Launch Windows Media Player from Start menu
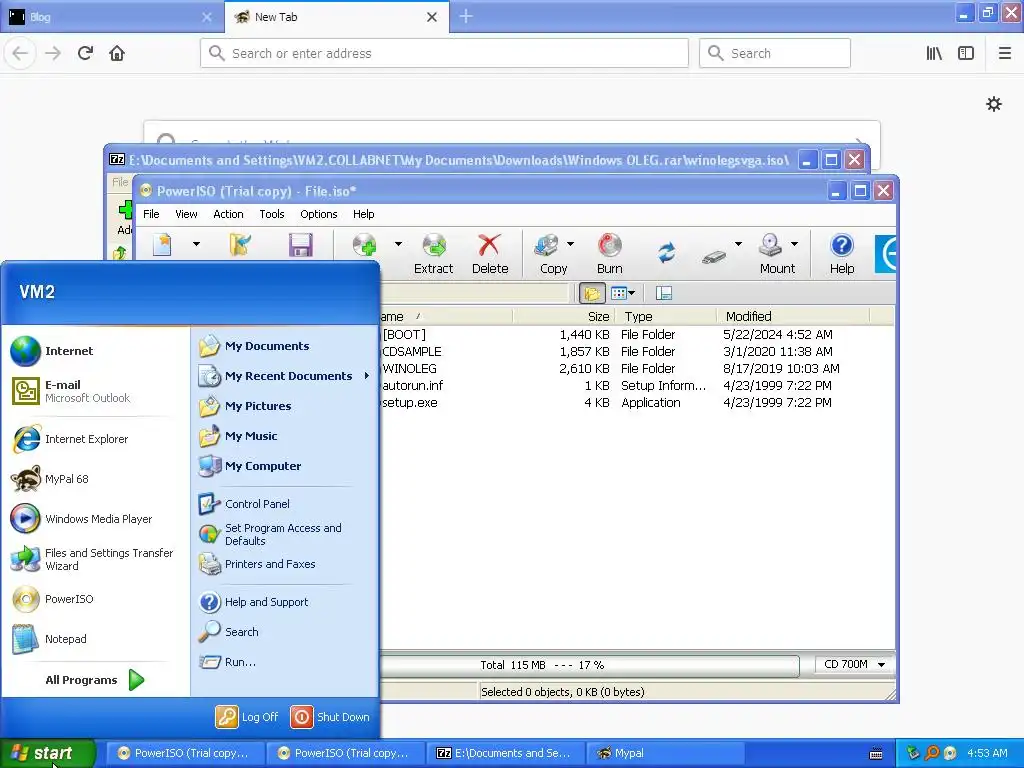The width and height of the screenshot is (1024, 768). point(96,519)
